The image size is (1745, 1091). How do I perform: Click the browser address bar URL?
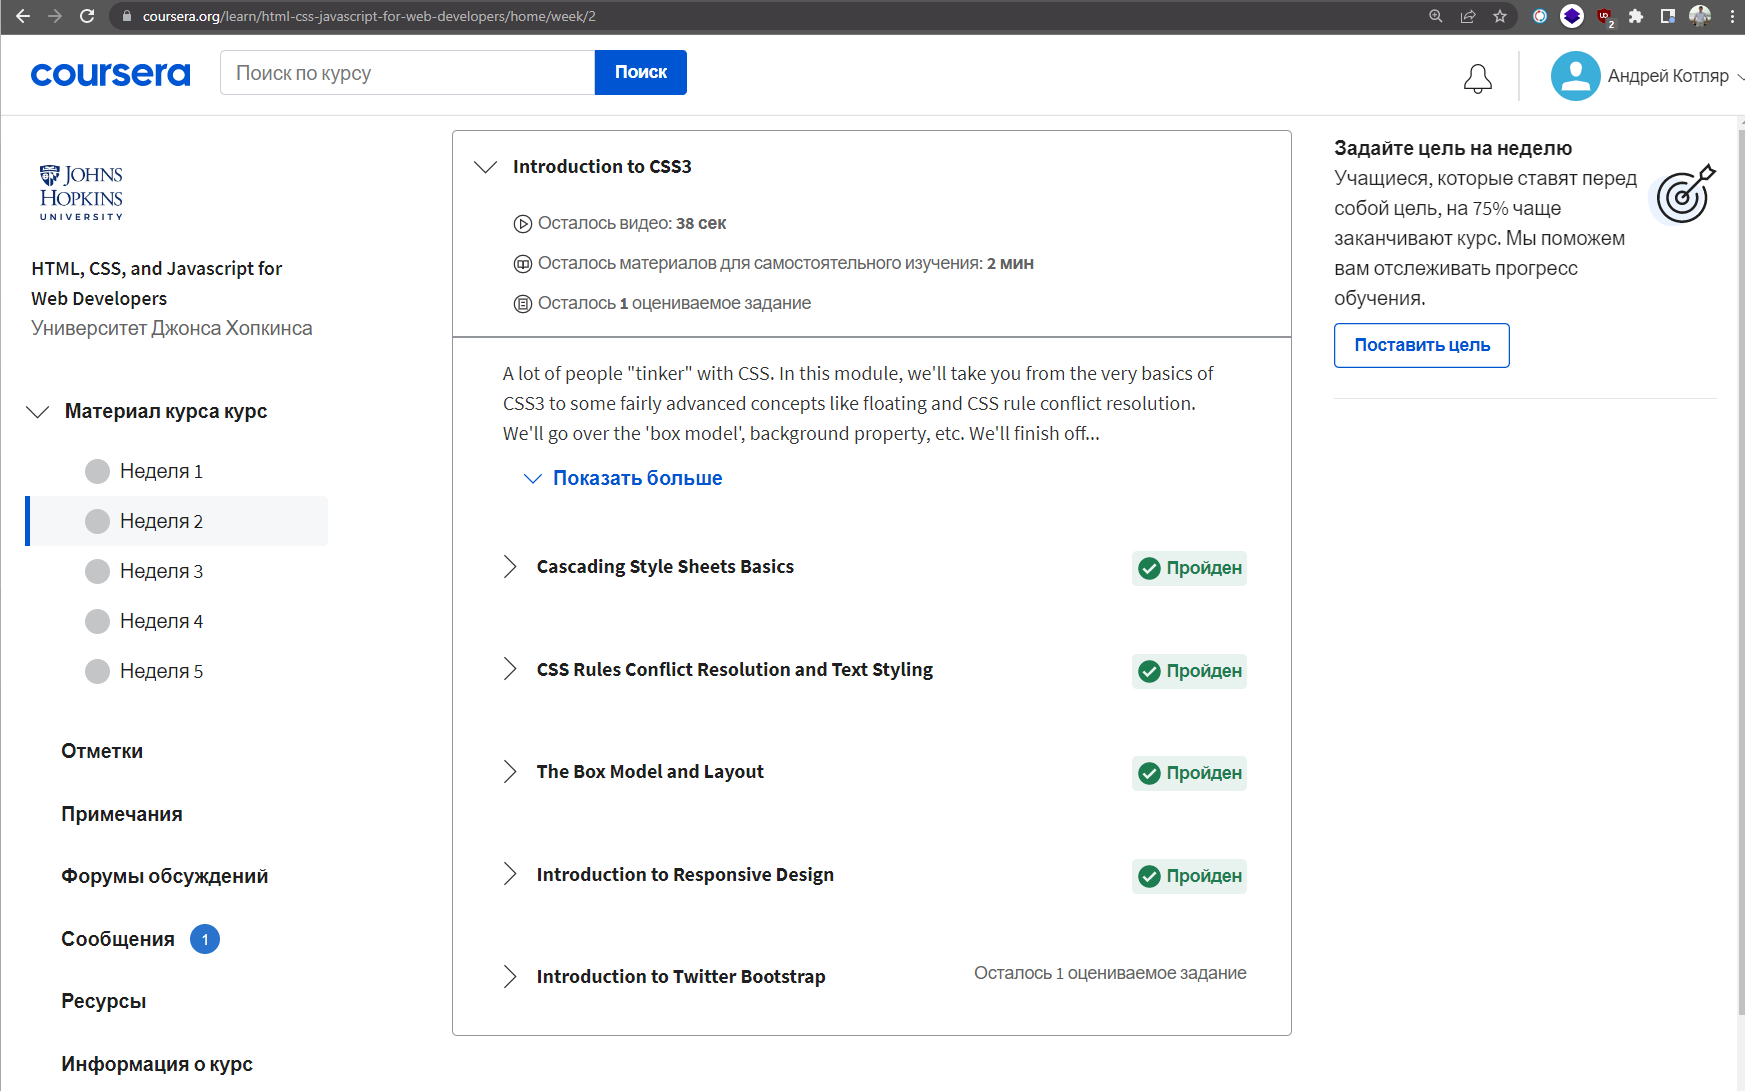tap(369, 16)
